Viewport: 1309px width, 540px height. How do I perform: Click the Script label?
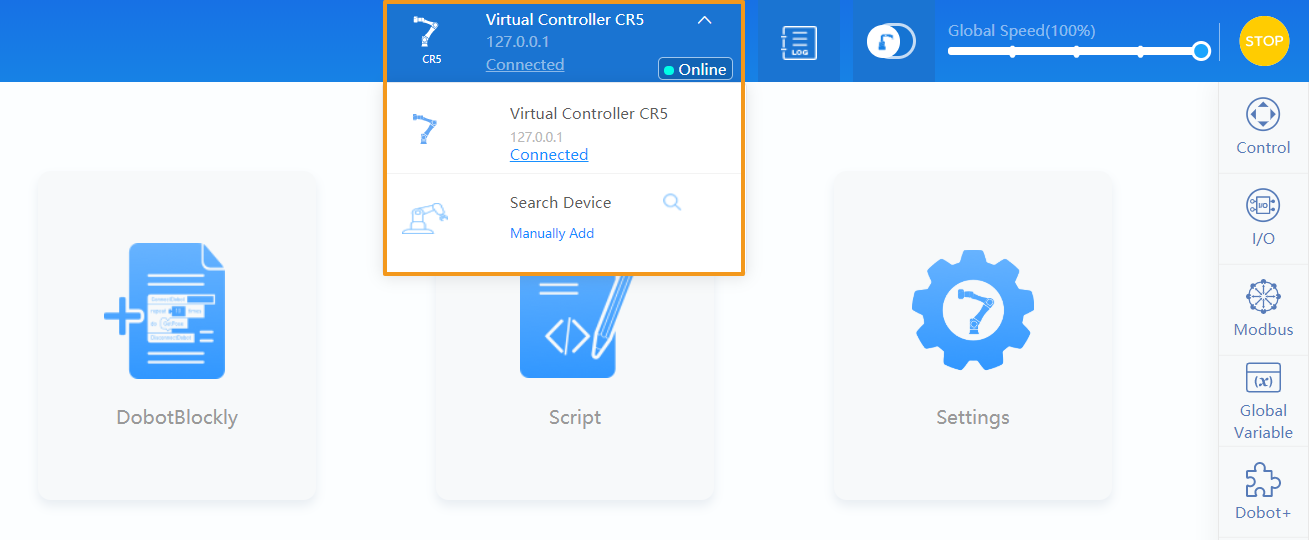pos(575,417)
